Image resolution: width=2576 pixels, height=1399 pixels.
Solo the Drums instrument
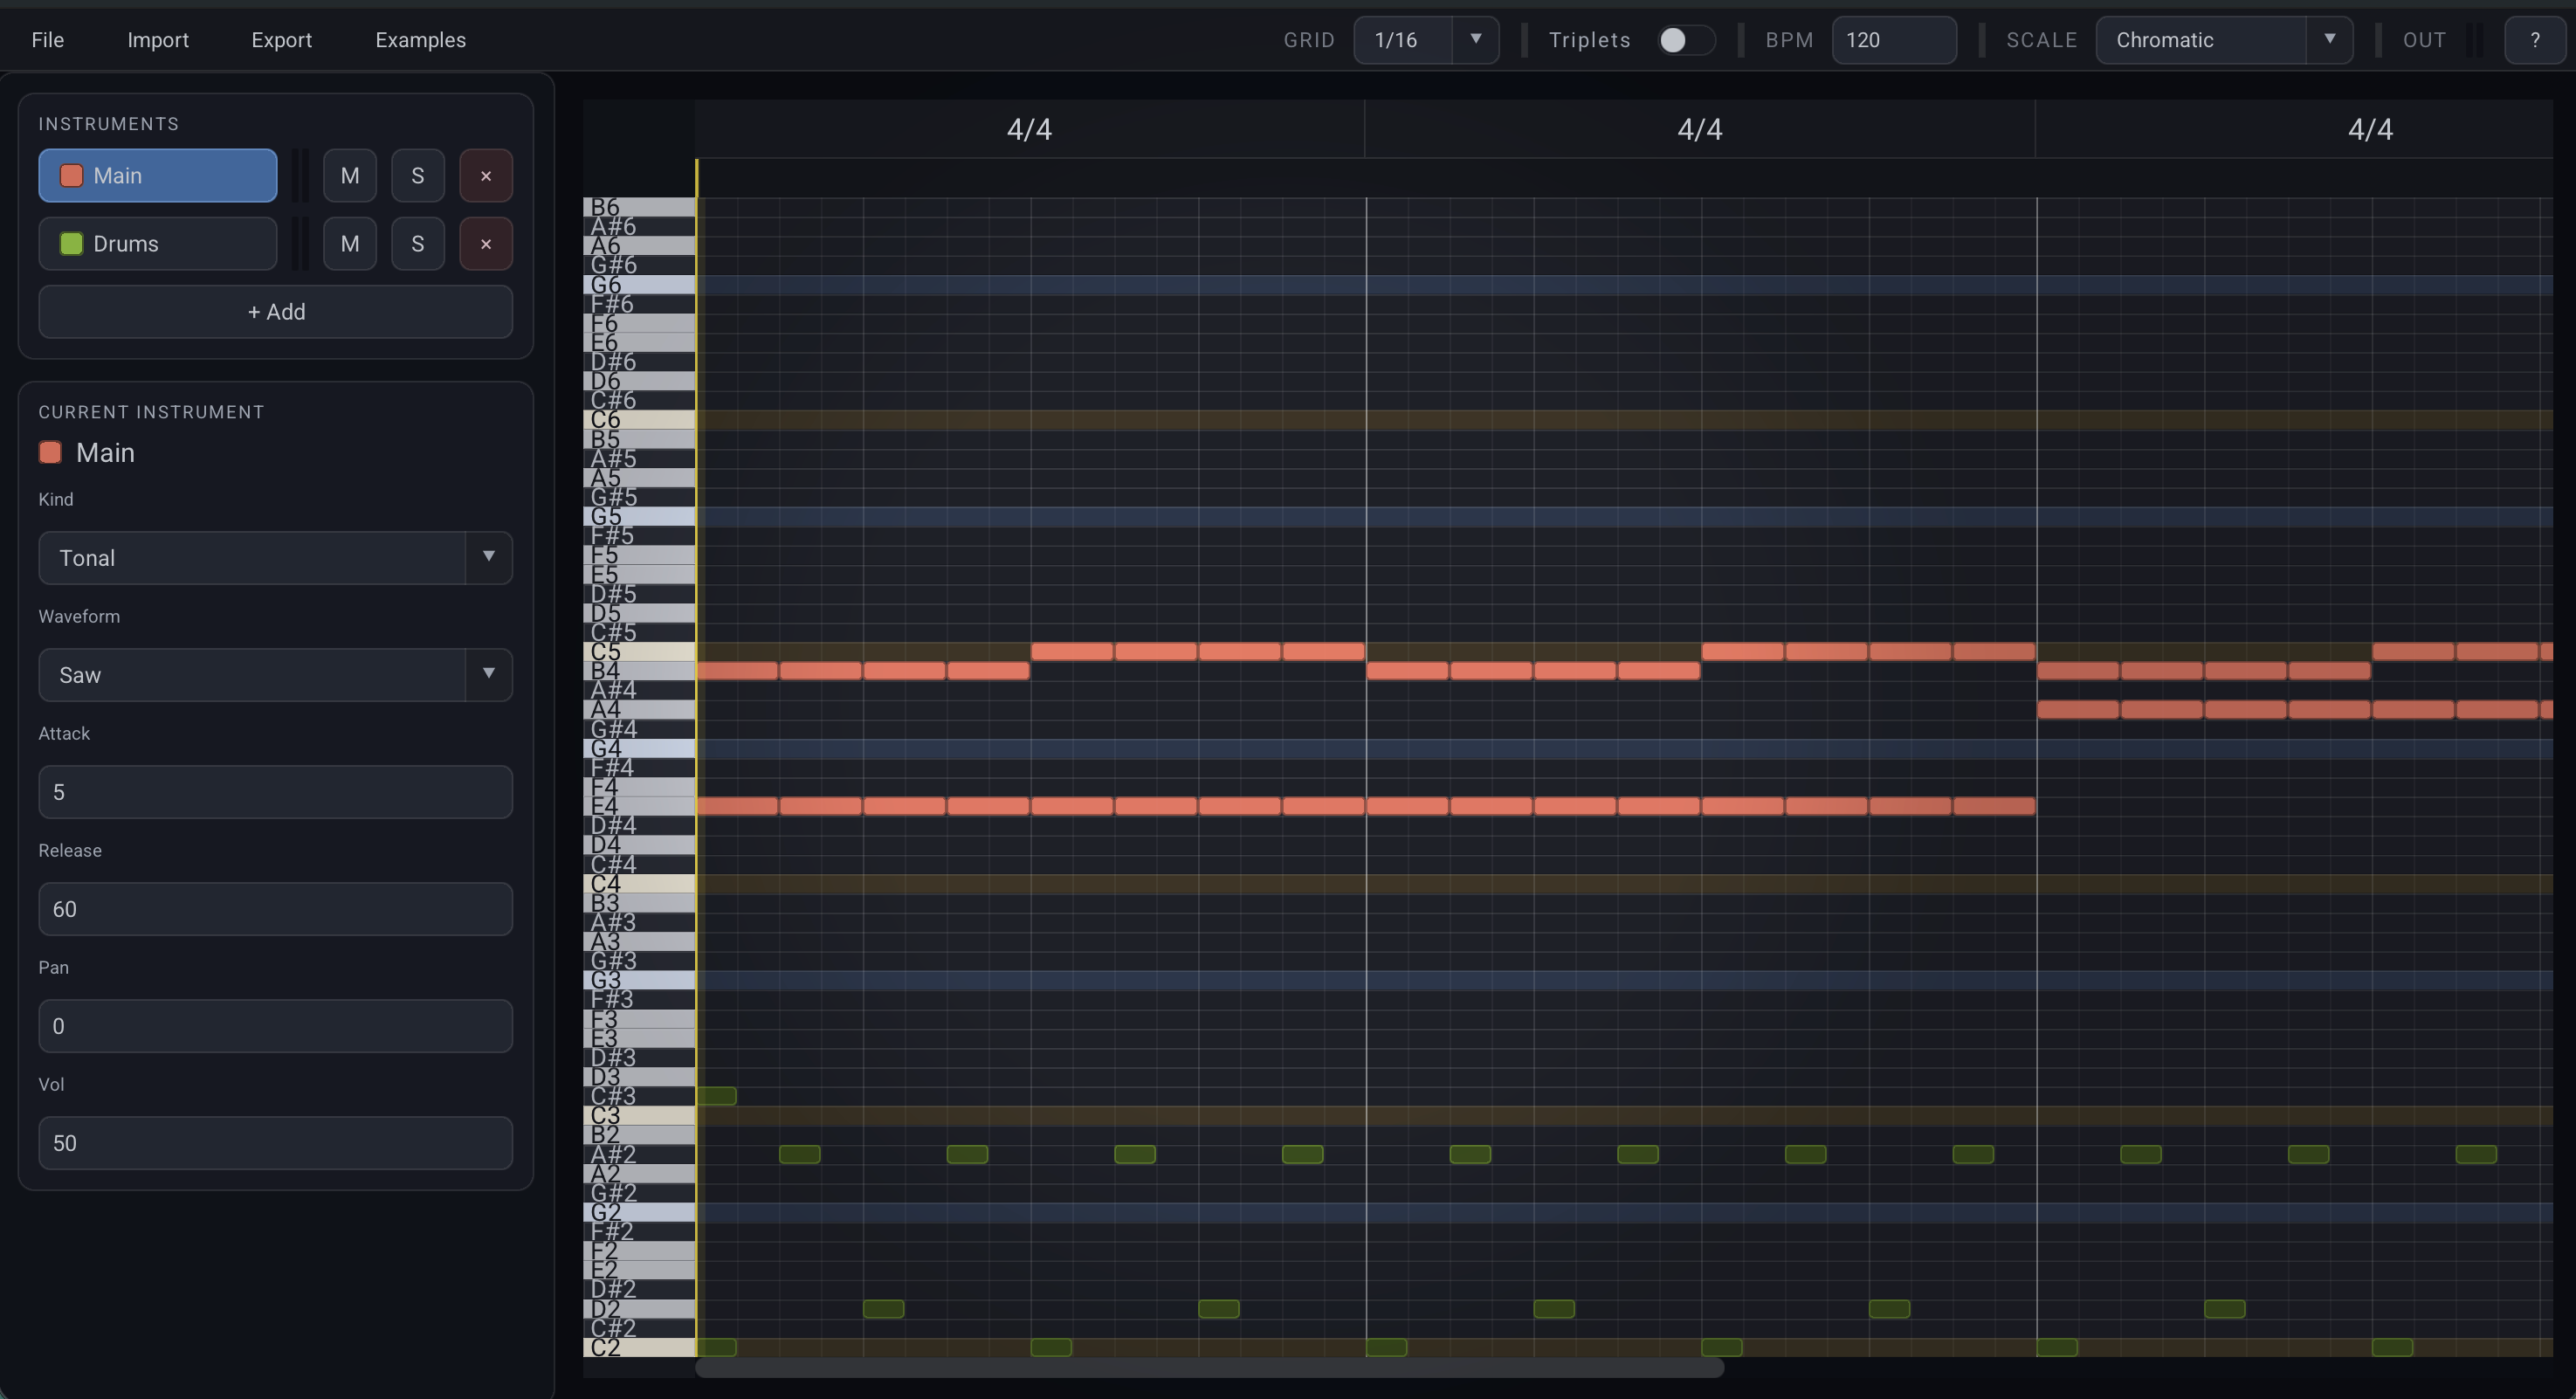pos(418,244)
